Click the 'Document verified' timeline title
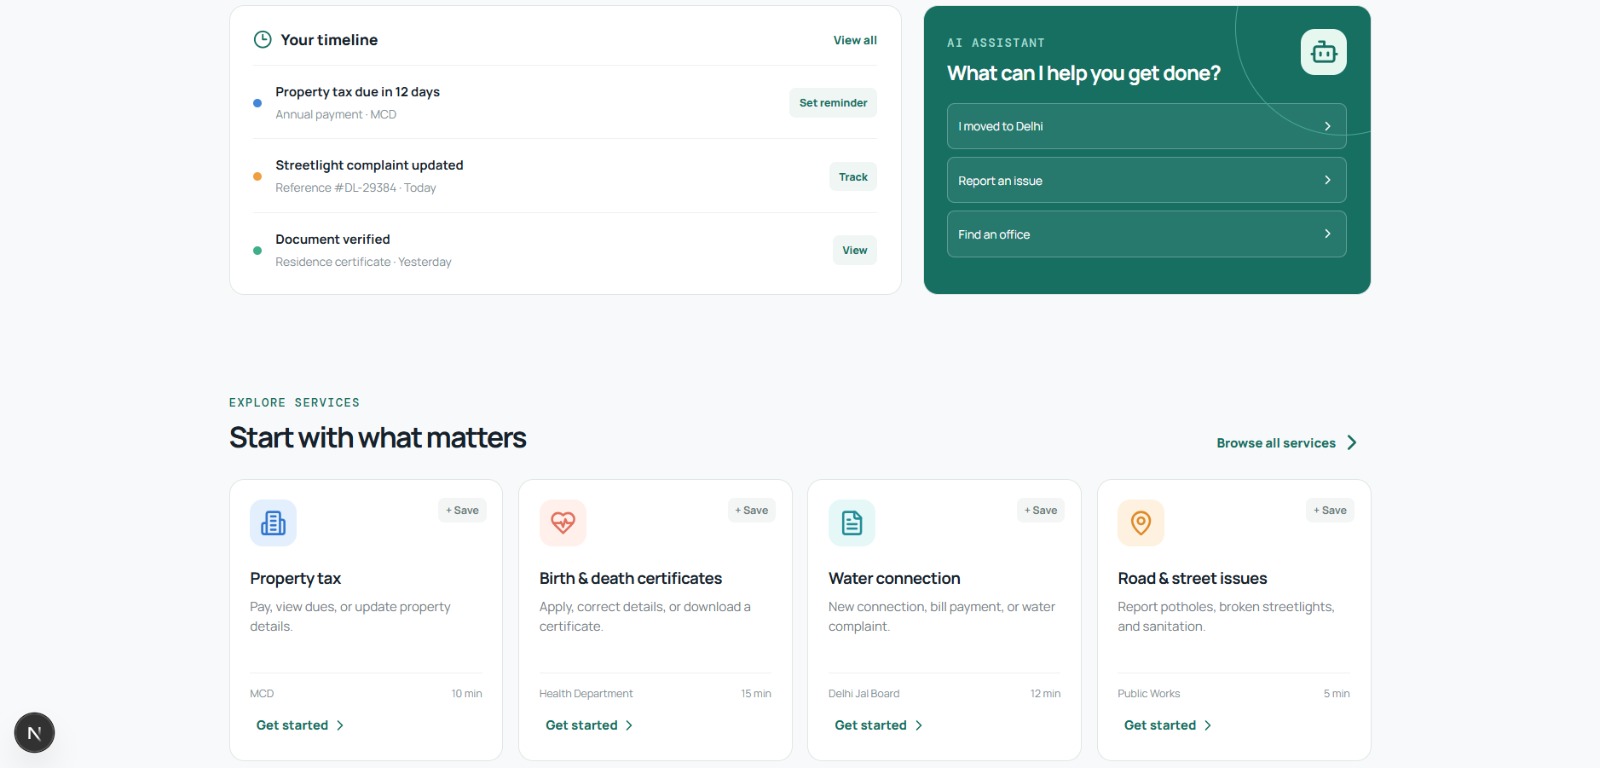This screenshot has width=1600, height=768. (333, 239)
